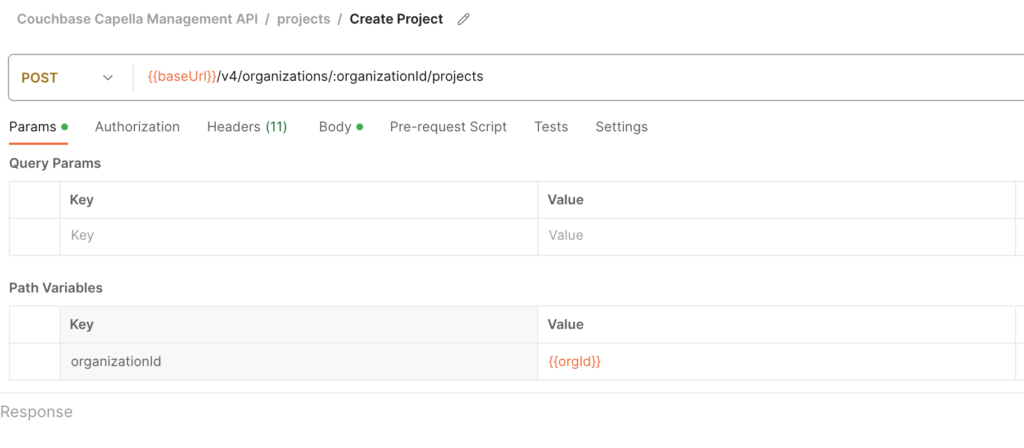
Task: Open the Headers (11) tab
Action: click(x=247, y=127)
